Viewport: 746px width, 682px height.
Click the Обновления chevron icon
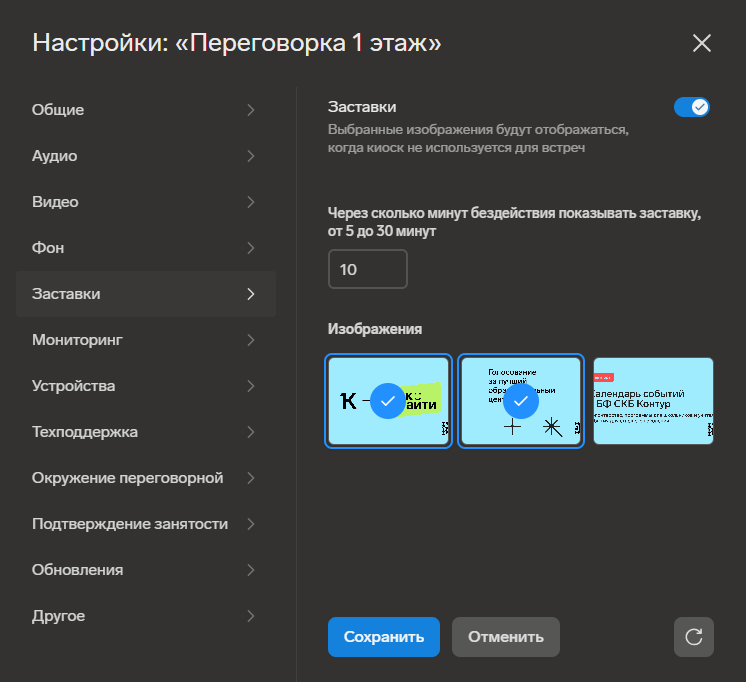[x=251, y=570]
